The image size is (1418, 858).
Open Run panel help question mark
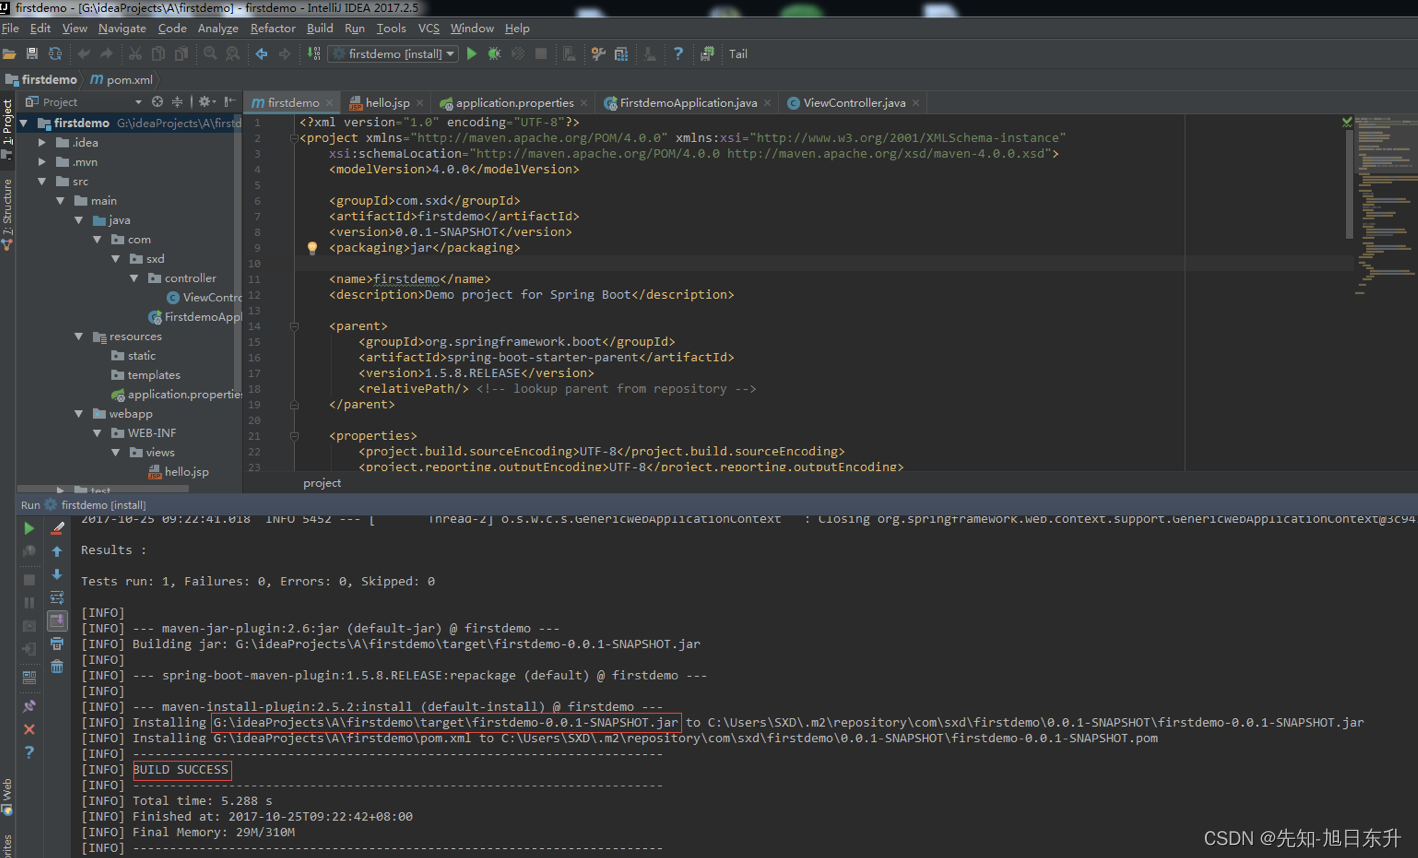coord(29,752)
